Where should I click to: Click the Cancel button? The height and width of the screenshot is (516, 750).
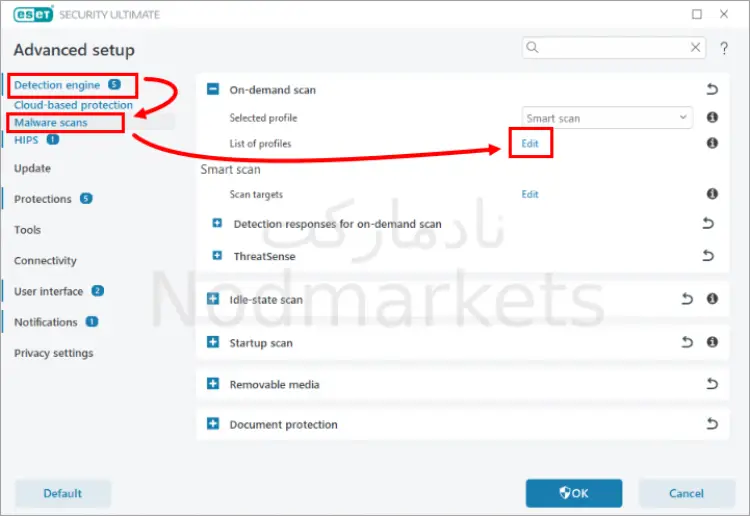point(686,493)
